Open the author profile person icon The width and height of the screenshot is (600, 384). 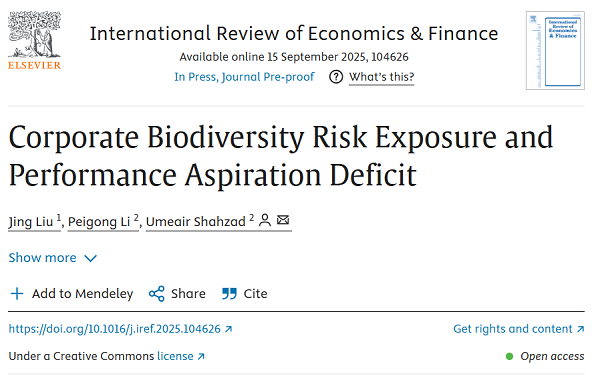pos(265,220)
